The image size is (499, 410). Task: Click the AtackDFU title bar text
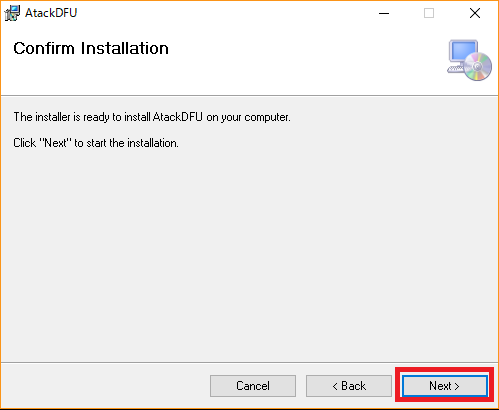pos(51,13)
